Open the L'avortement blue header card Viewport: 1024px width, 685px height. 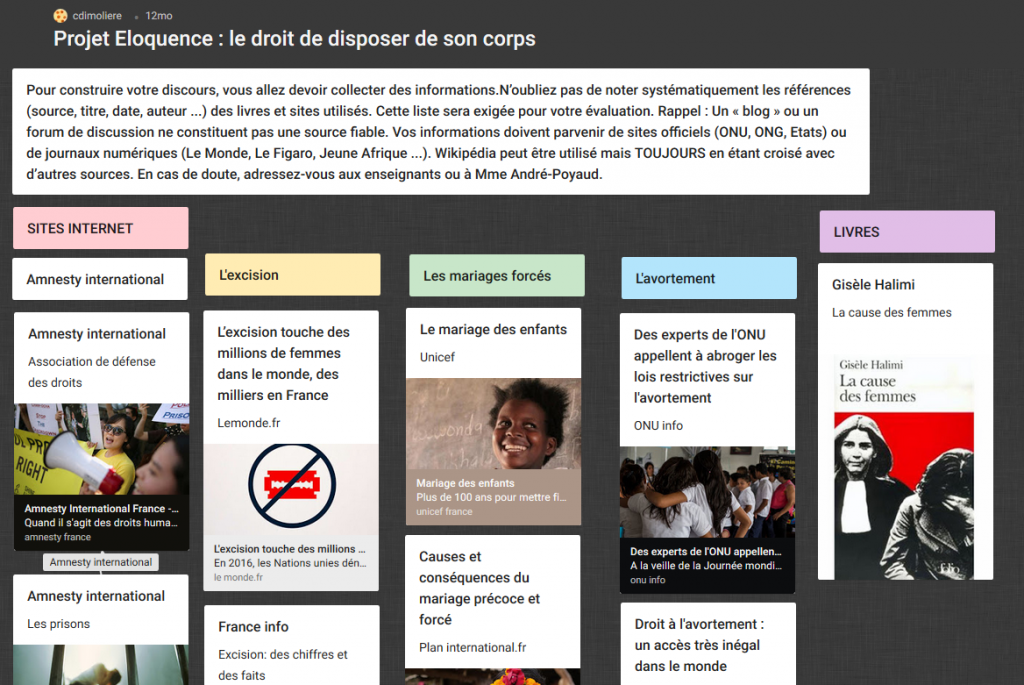709,278
